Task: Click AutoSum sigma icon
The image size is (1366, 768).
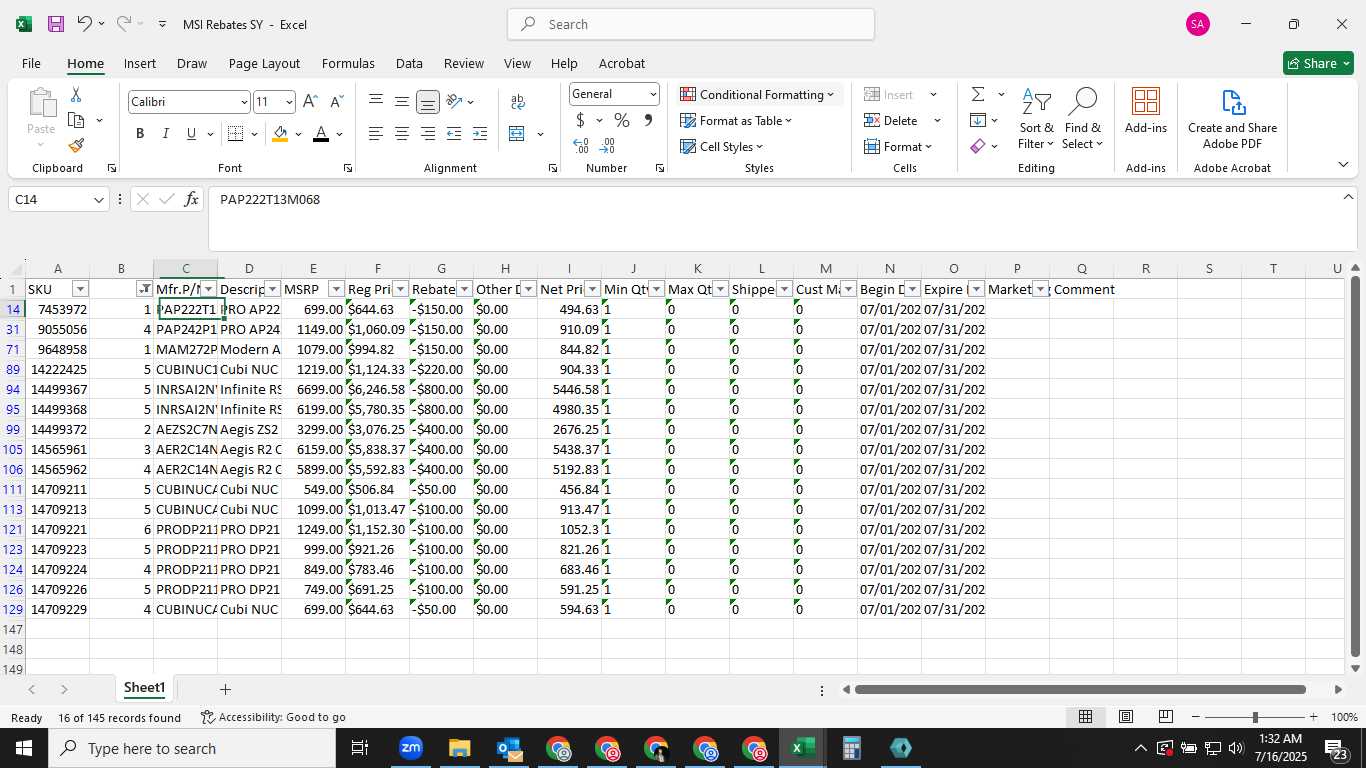Action: tap(978, 94)
